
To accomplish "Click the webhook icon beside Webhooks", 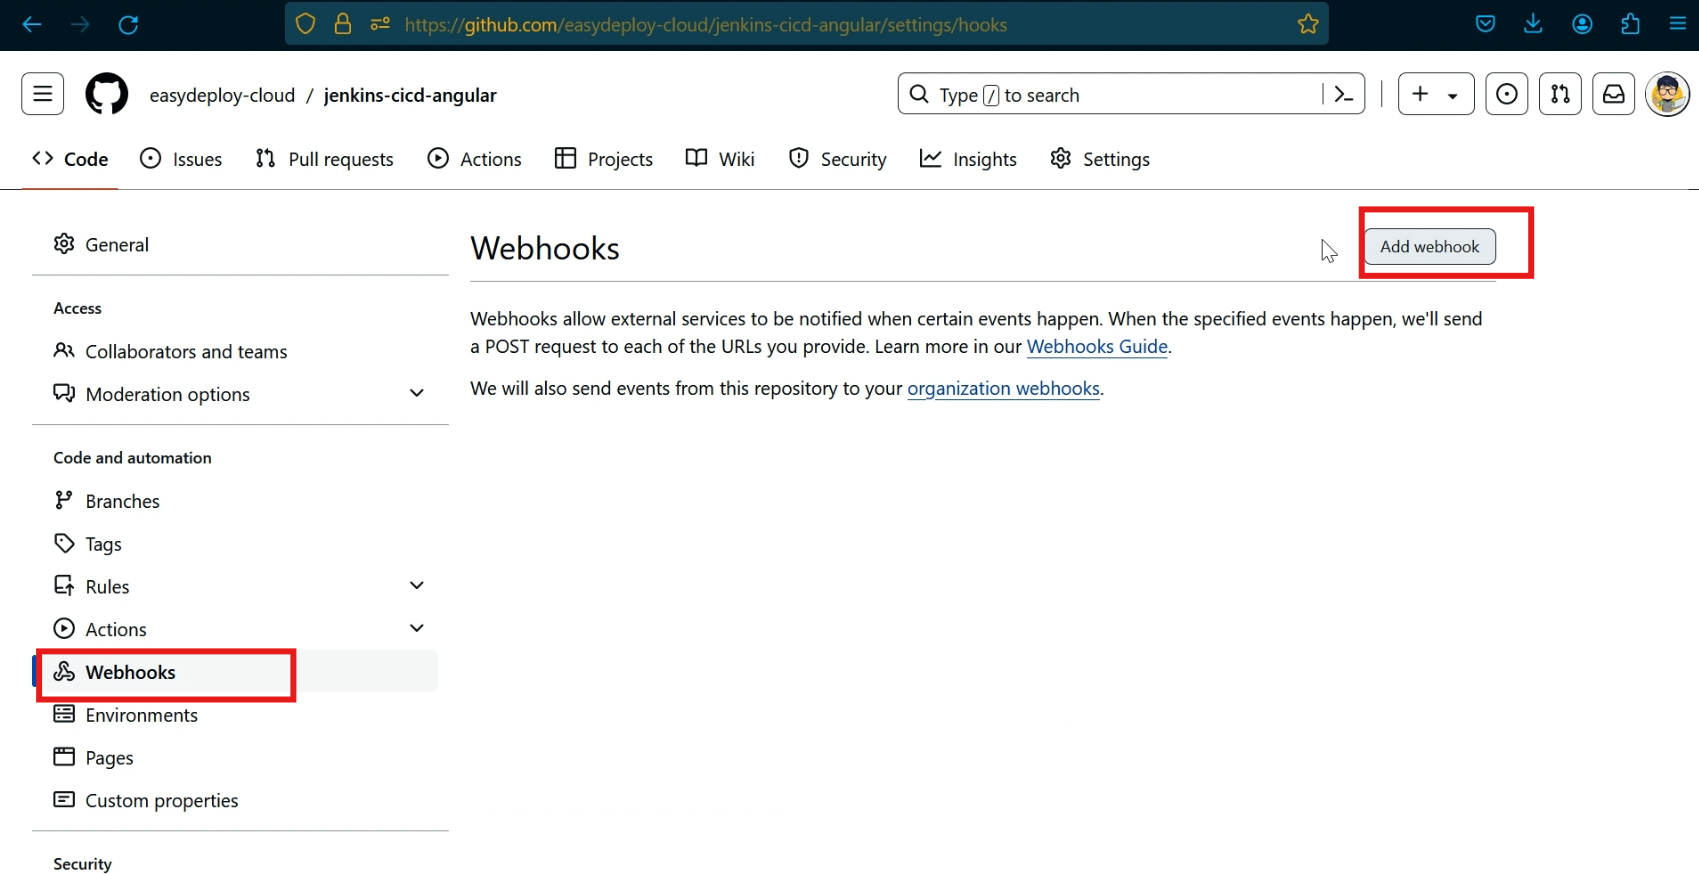I will click(x=64, y=672).
